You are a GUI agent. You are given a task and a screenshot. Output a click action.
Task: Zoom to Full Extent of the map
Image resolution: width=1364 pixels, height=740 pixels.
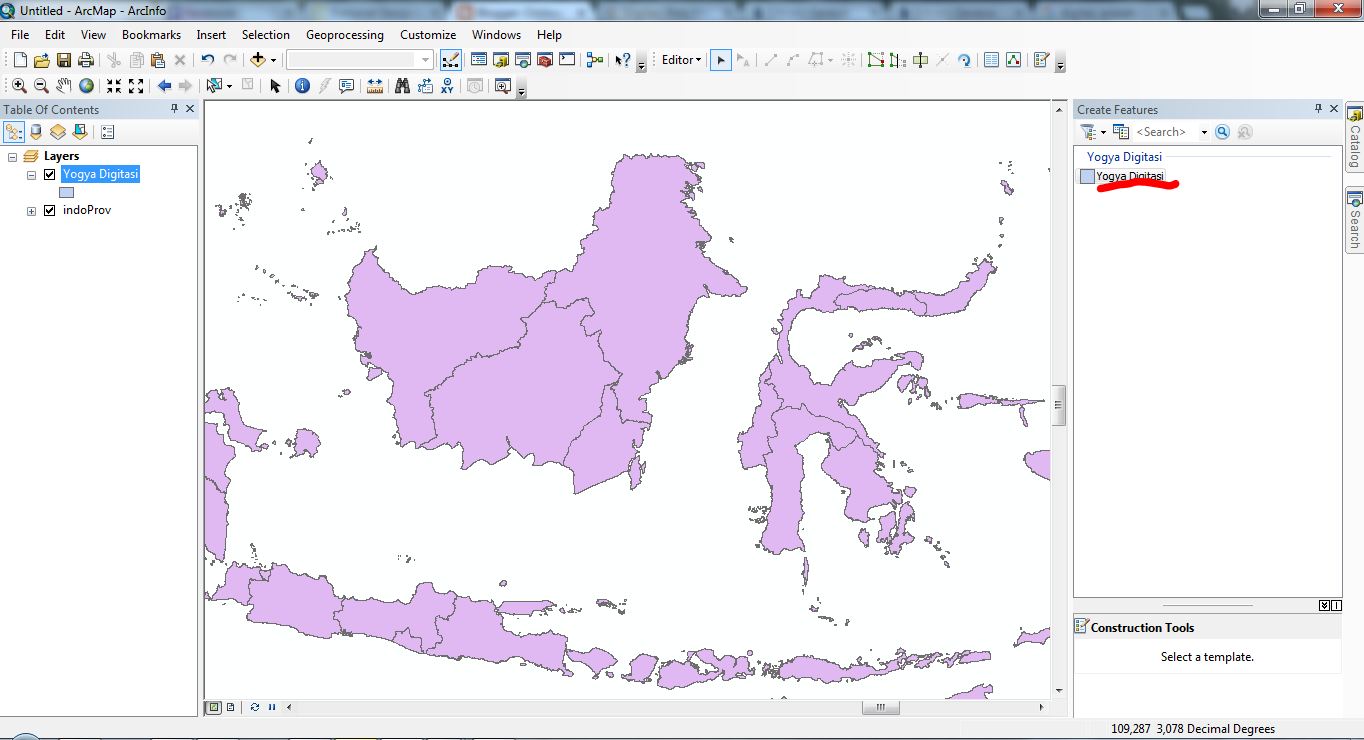tap(84, 85)
